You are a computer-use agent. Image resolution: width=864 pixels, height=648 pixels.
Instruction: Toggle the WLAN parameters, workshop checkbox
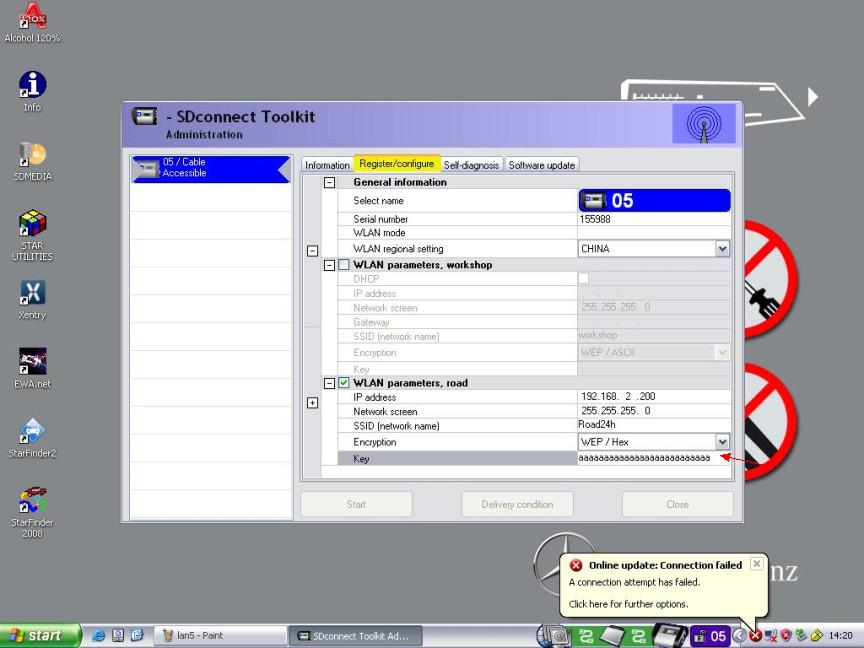(344, 265)
